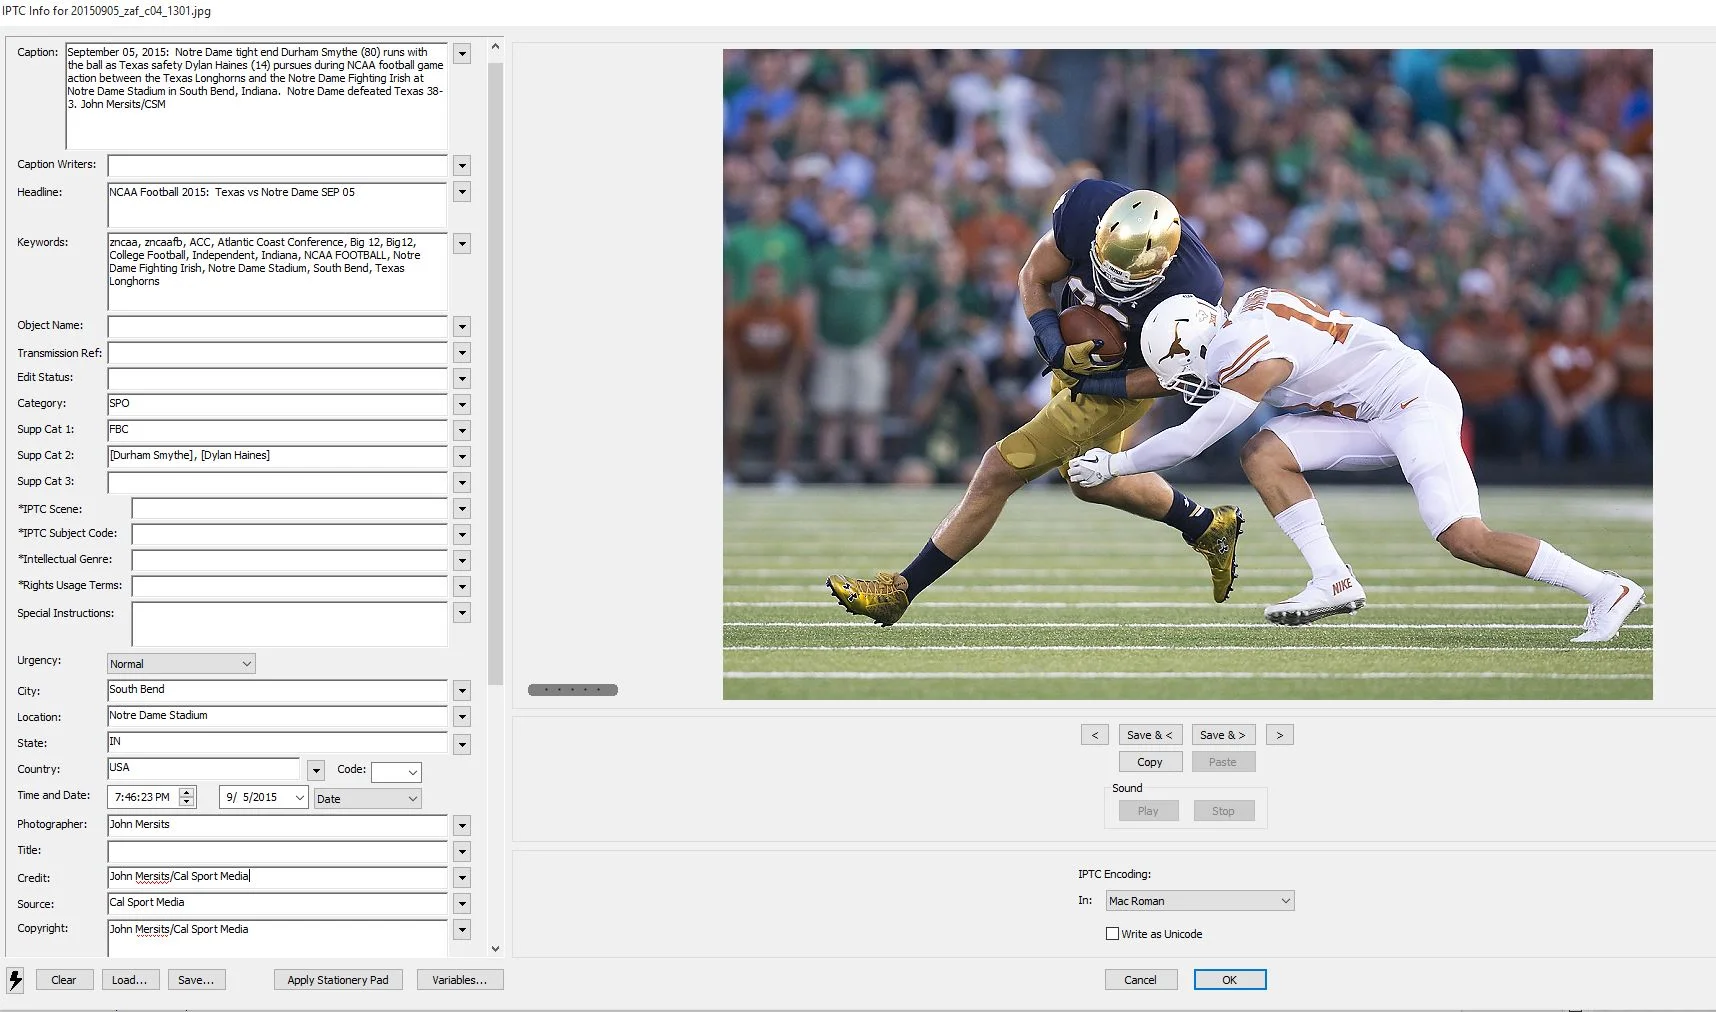The image size is (1716, 1012).
Task: Open the Keywords field dropdown arrow
Action: click(462, 244)
